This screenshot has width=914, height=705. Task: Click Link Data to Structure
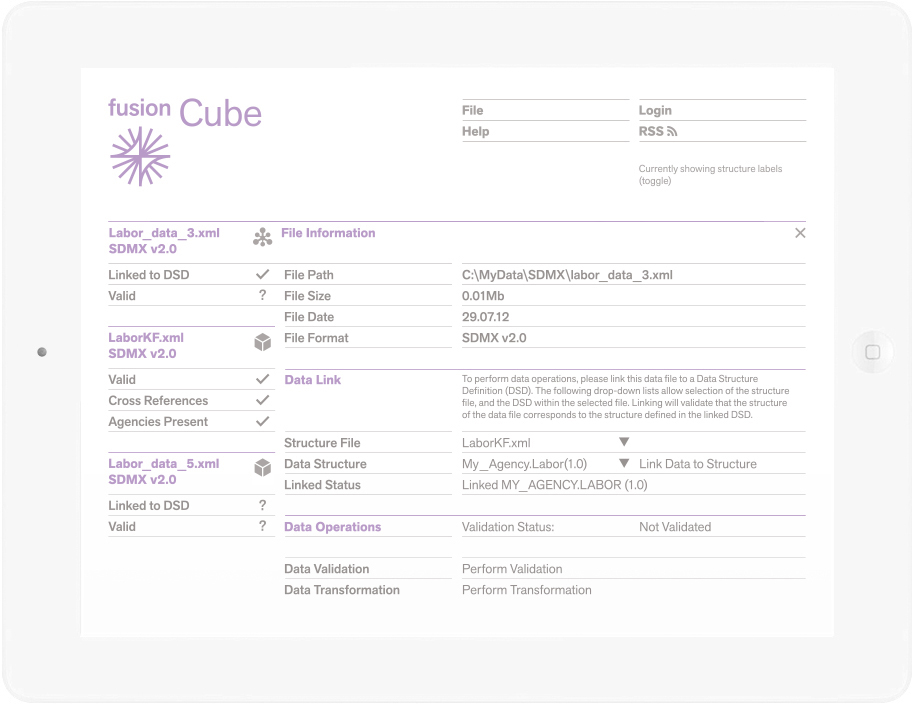(x=697, y=464)
